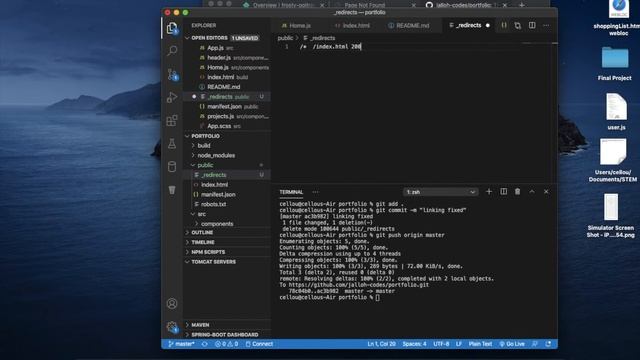Image resolution: width=640 pixels, height=360 pixels.
Task: Open the terminal panel ellipsis menu
Action: (316, 192)
